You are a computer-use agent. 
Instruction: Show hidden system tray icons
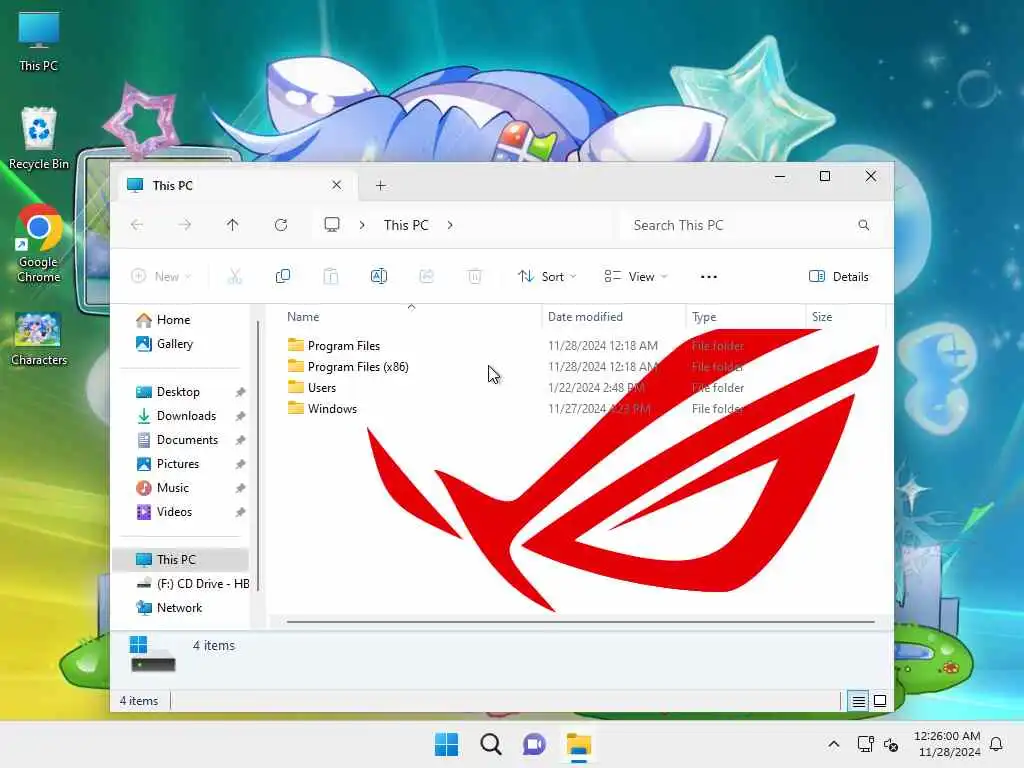[834, 744]
